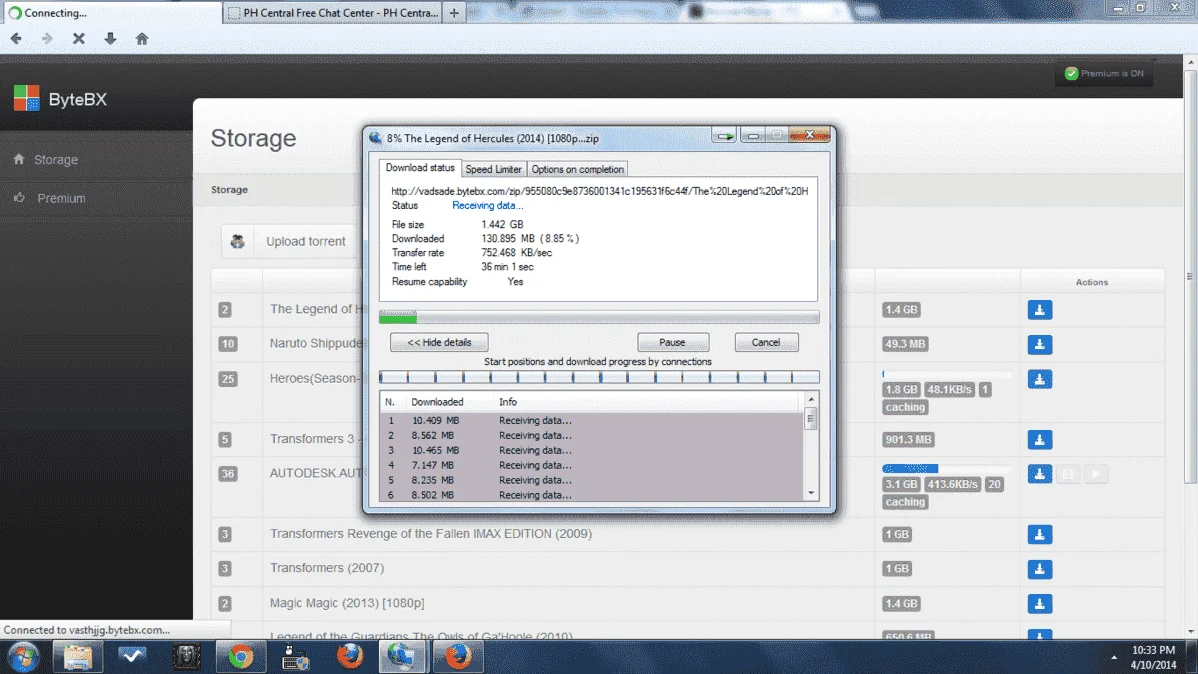Click Hide details button

[x=439, y=342]
